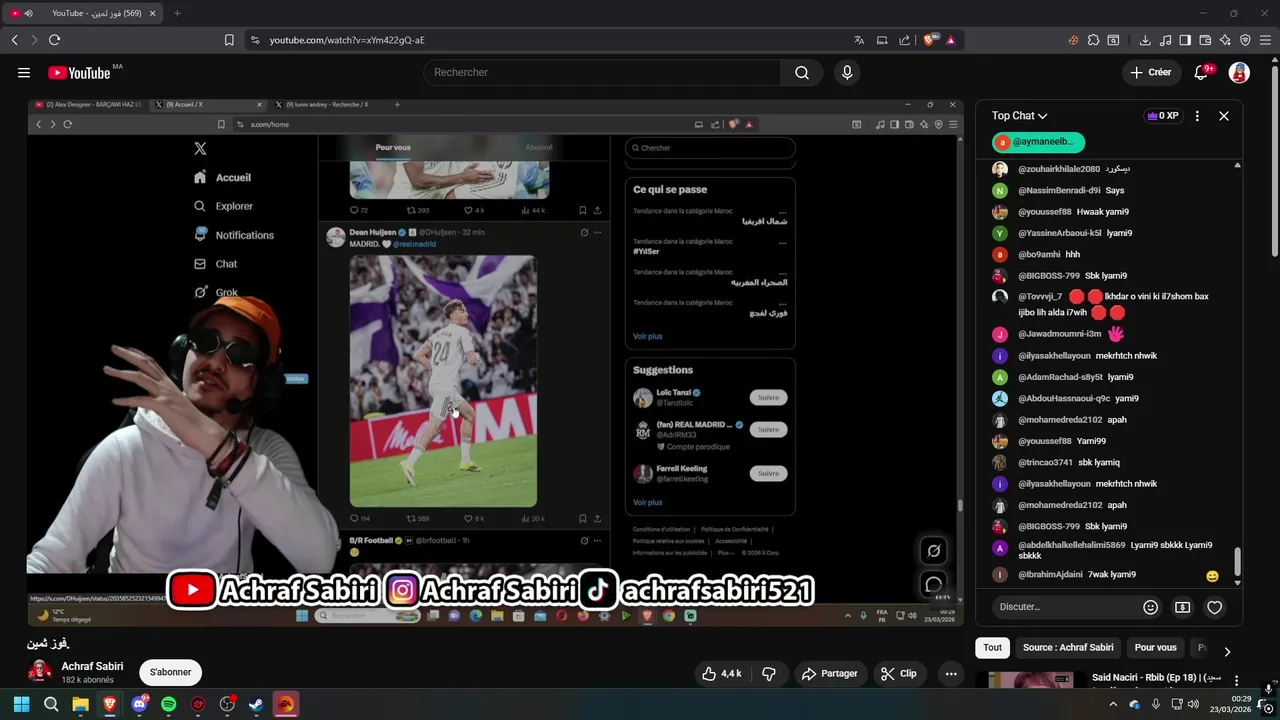
Task: Subscribe with the S'abonner button
Action: [x=170, y=672]
